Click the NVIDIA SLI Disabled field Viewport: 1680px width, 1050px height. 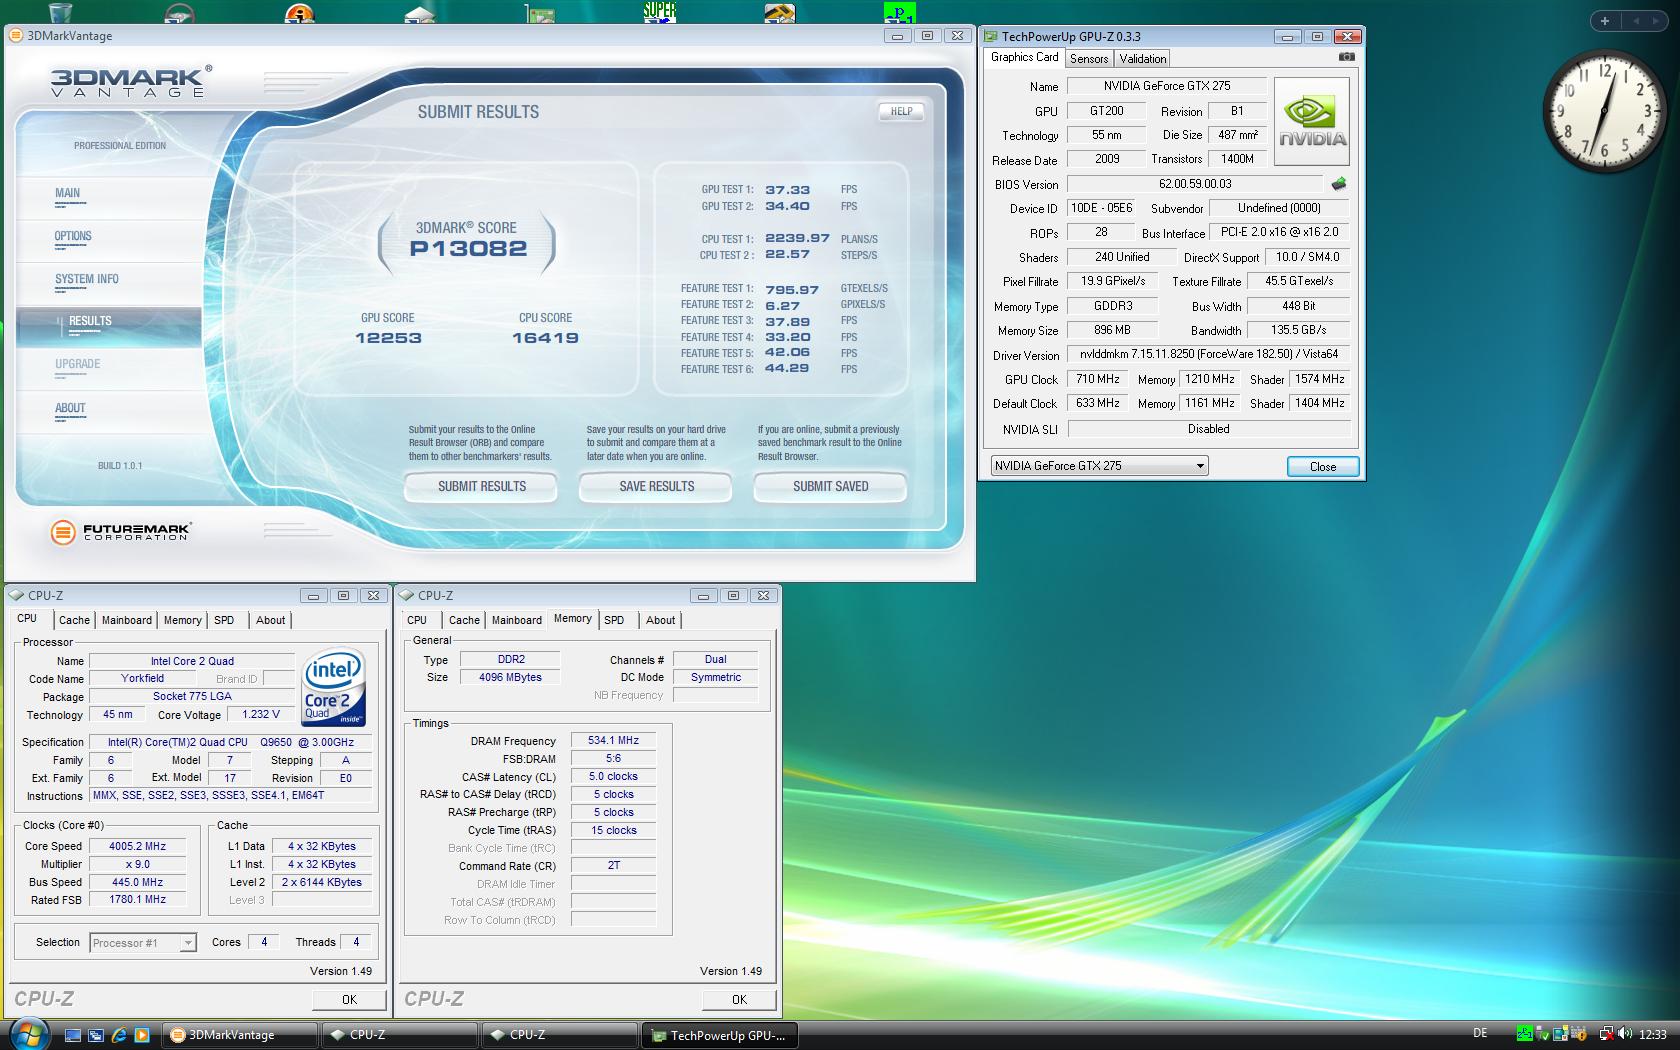tap(1209, 429)
